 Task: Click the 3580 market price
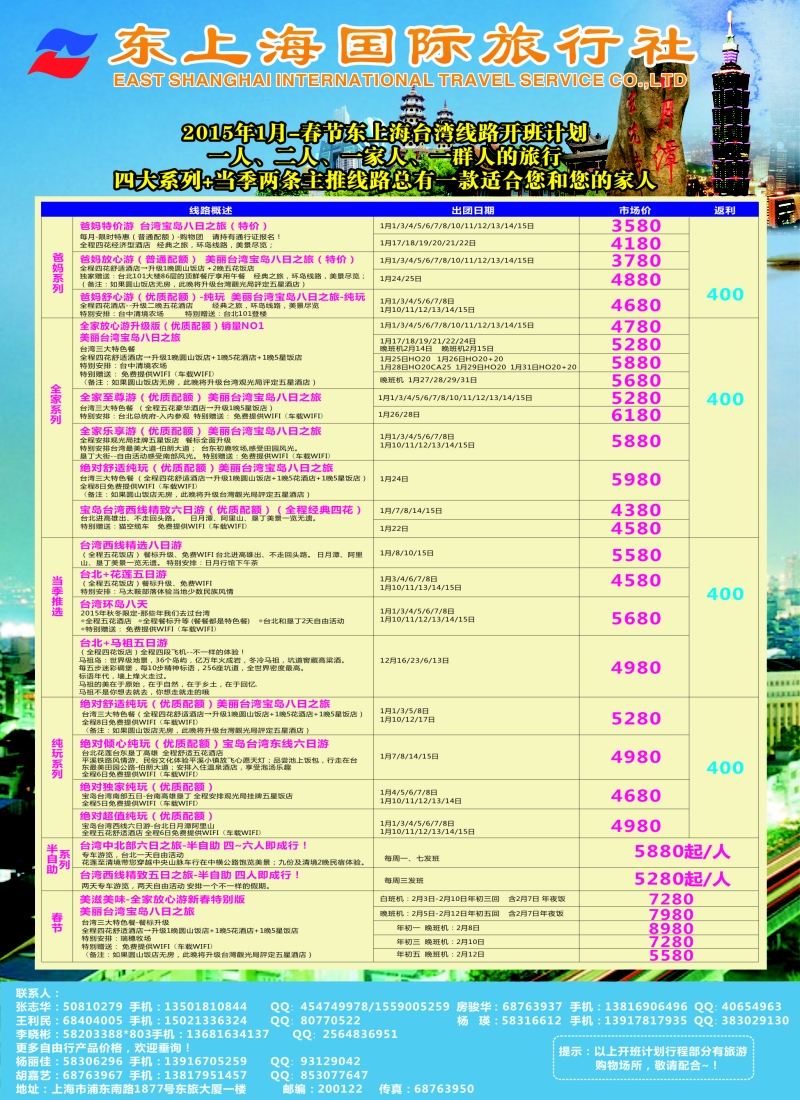coord(636,225)
